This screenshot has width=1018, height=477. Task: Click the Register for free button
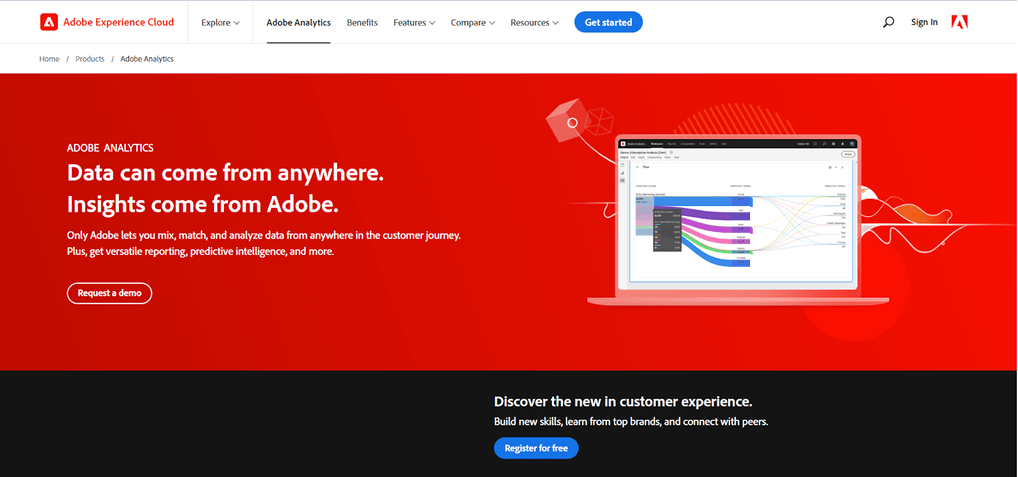536,448
